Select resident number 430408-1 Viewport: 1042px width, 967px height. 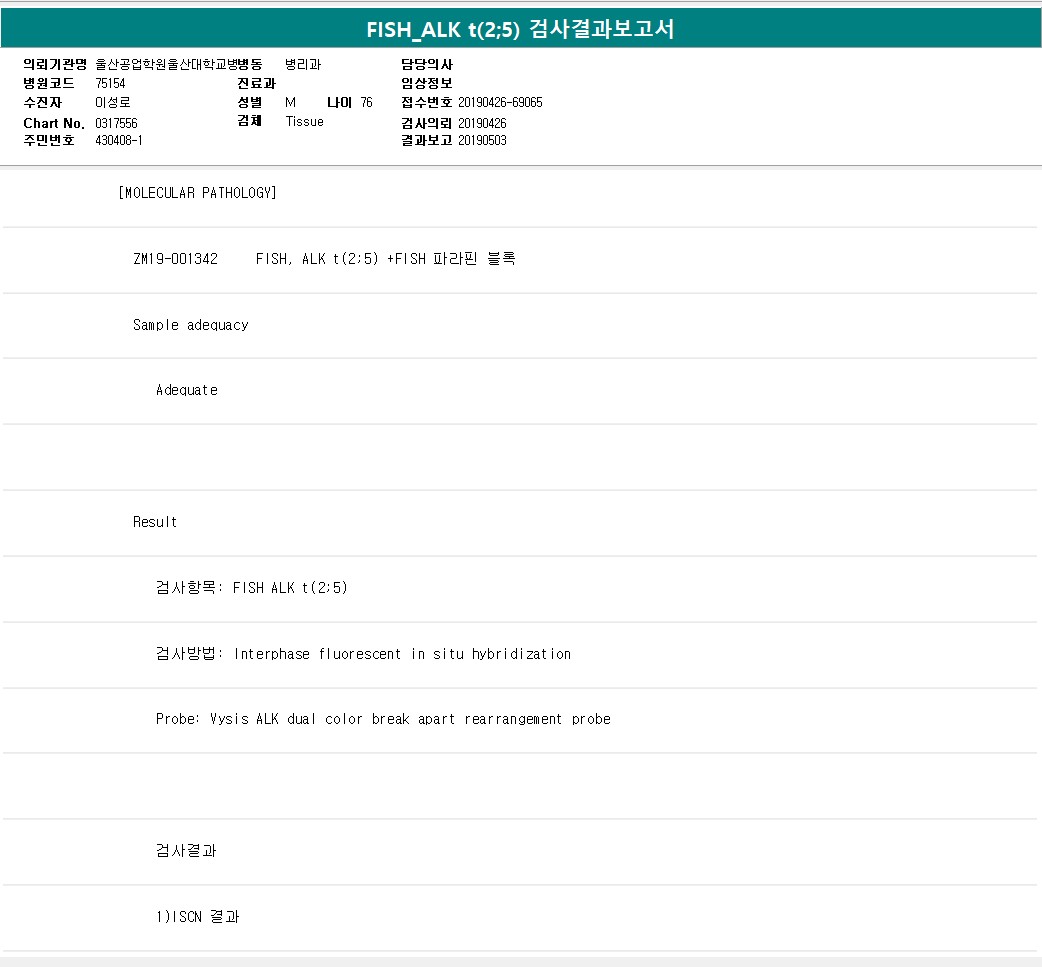[119, 140]
